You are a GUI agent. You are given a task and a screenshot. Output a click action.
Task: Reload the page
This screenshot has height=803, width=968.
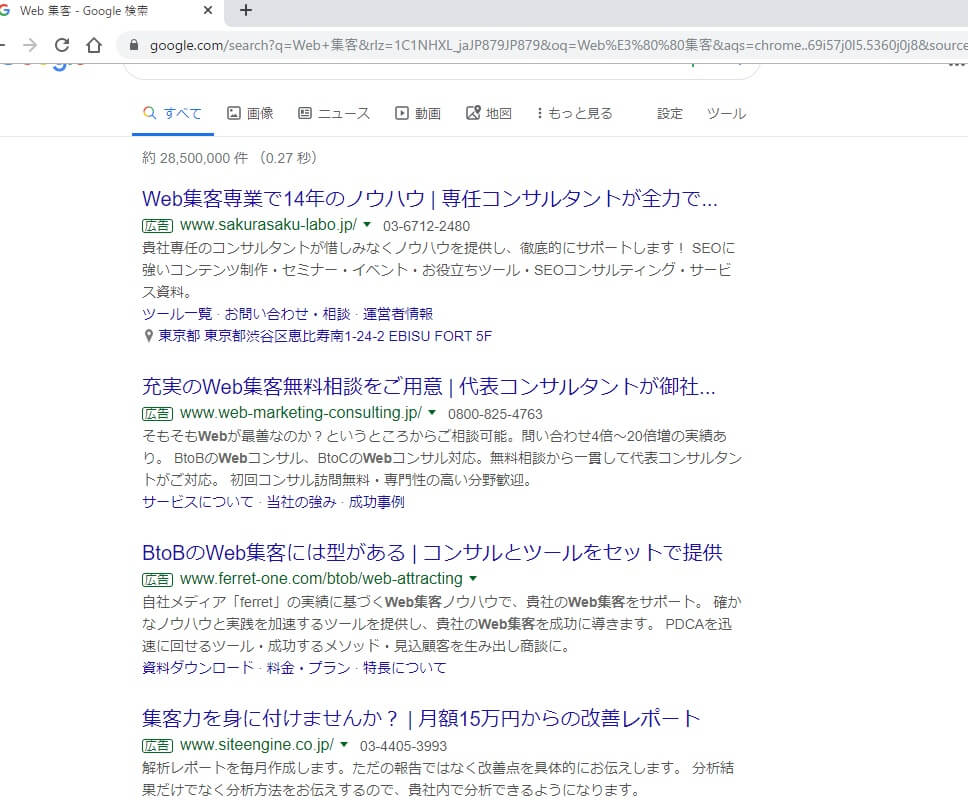[x=62, y=45]
